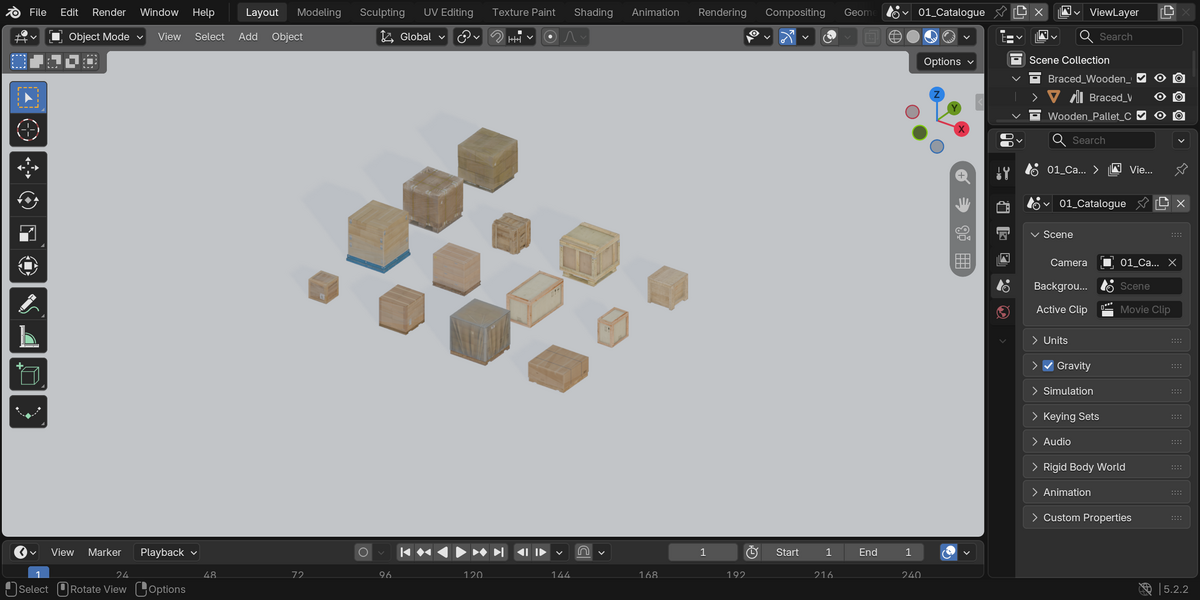Toggle snapping magnet in viewport header
Viewport: 1200px width, 600px height.
[x=497, y=37]
